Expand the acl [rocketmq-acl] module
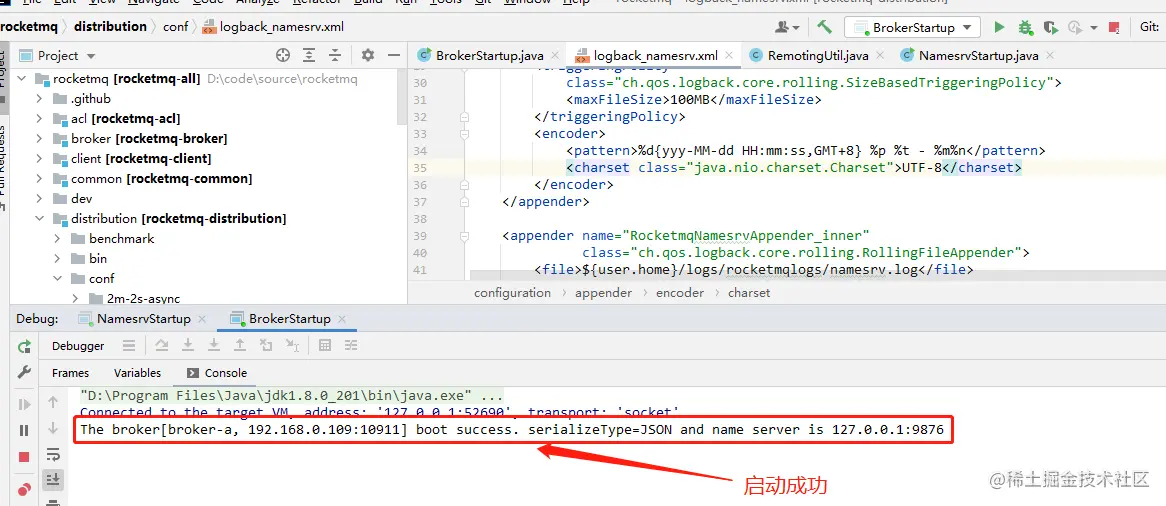Image resolution: width=1166 pixels, height=506 pixels. point(39,118)
